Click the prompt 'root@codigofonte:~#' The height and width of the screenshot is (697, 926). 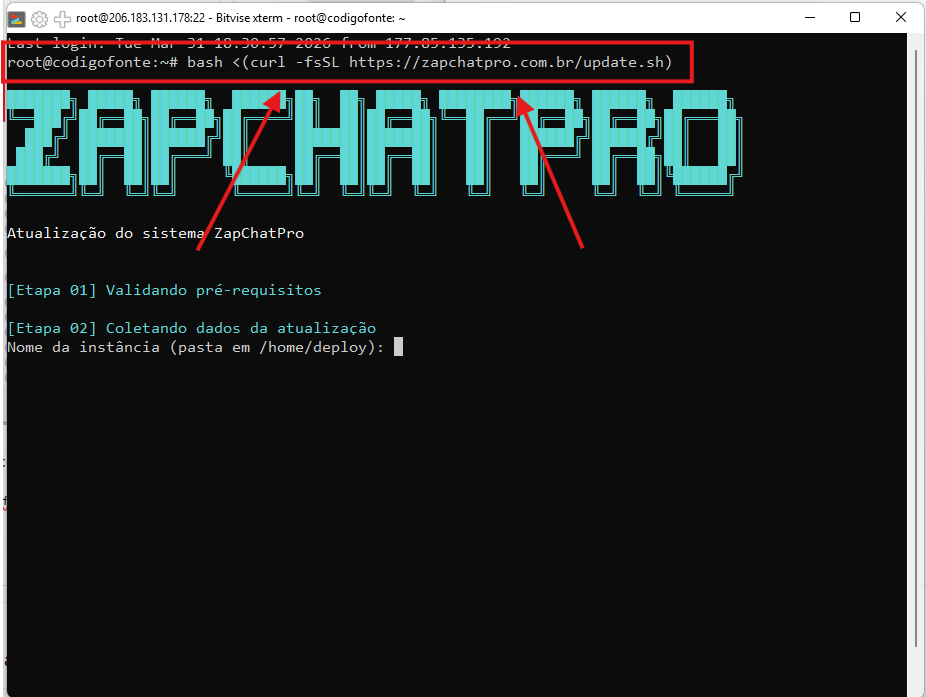93,62
